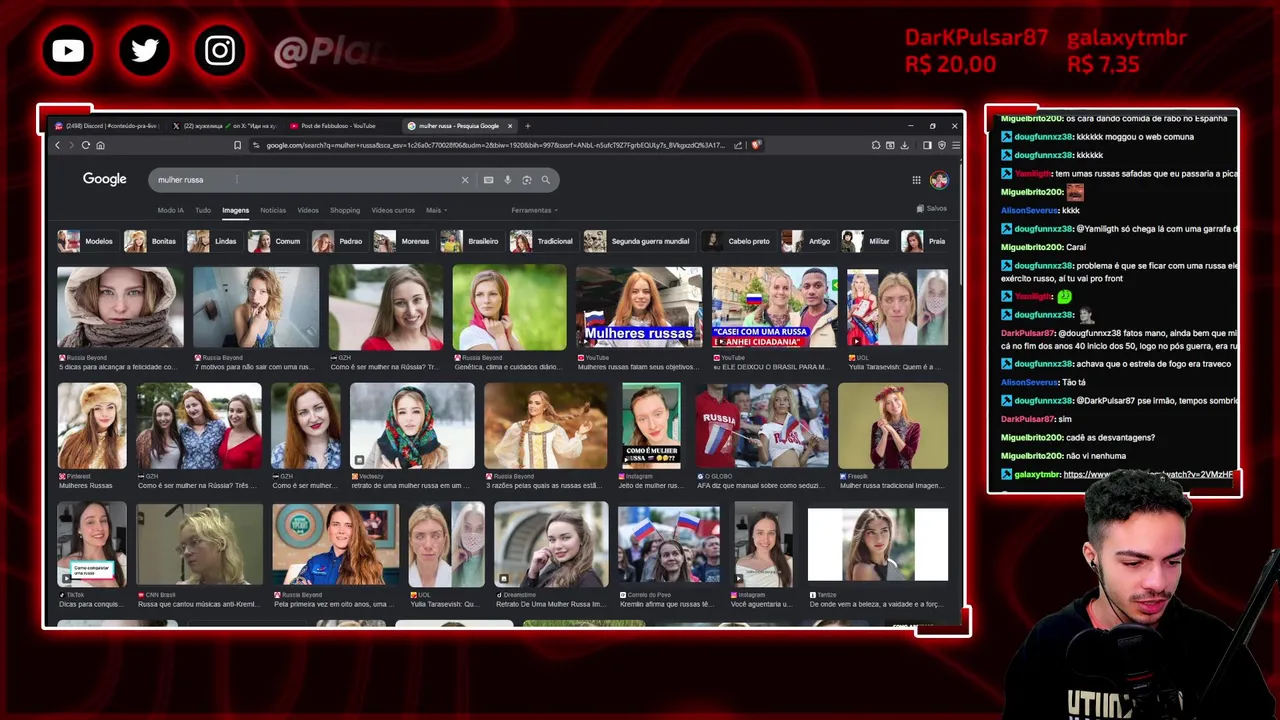Viewport: 1280px width, 720px height.
Task: Select the Modo IA search tab
Action: tap(170, 210)
